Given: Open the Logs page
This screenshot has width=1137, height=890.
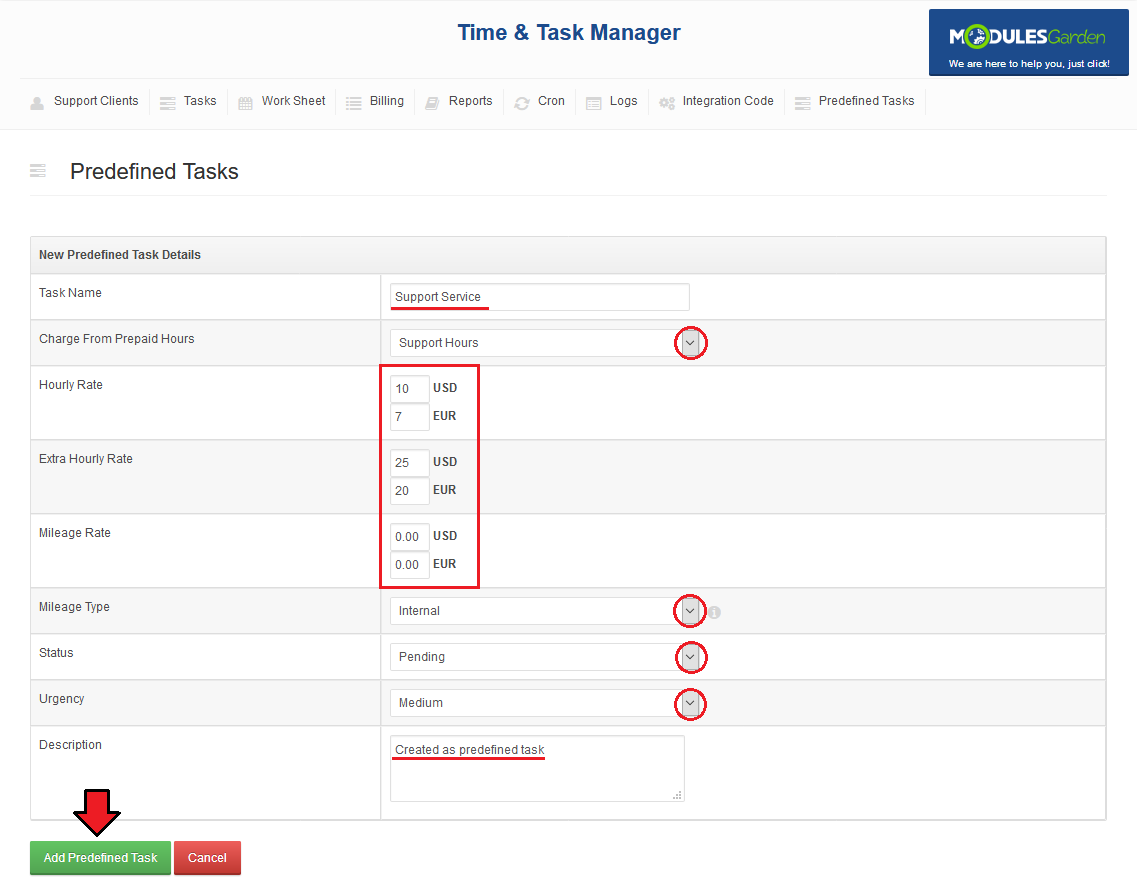Looking at the screenshot, I should pyautogui.click(x=623, y=101).
